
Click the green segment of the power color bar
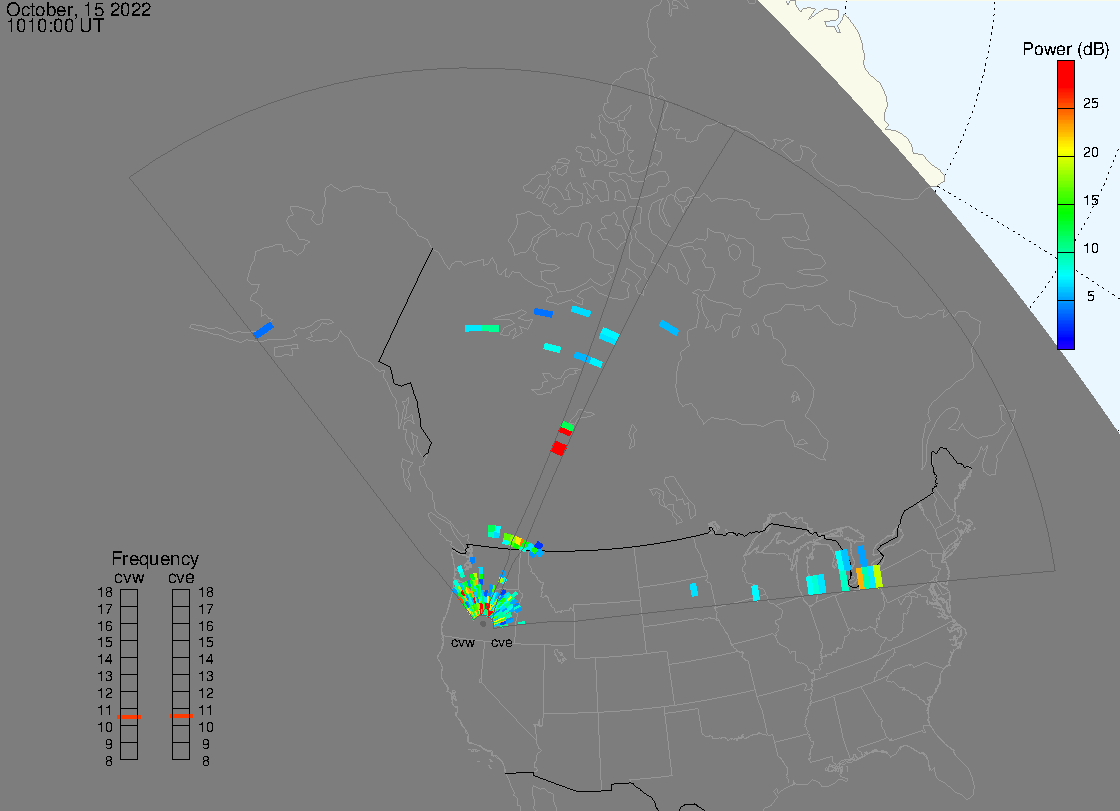1066,229
